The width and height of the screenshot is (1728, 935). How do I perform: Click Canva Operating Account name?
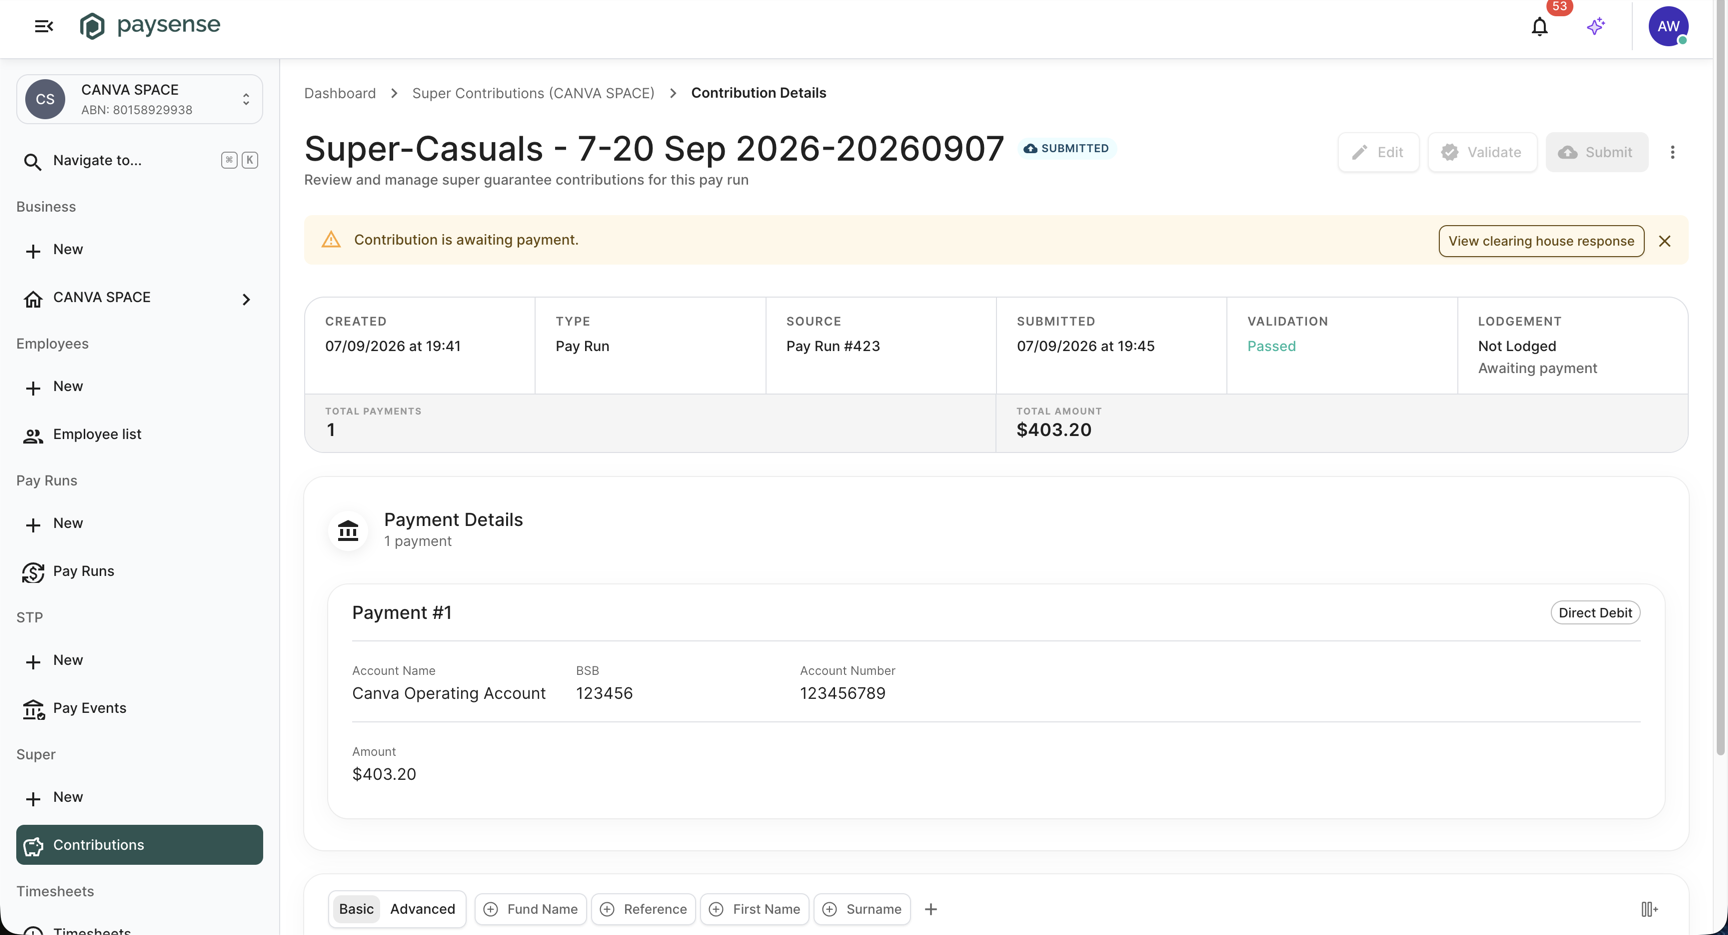(x=449, y=694)
